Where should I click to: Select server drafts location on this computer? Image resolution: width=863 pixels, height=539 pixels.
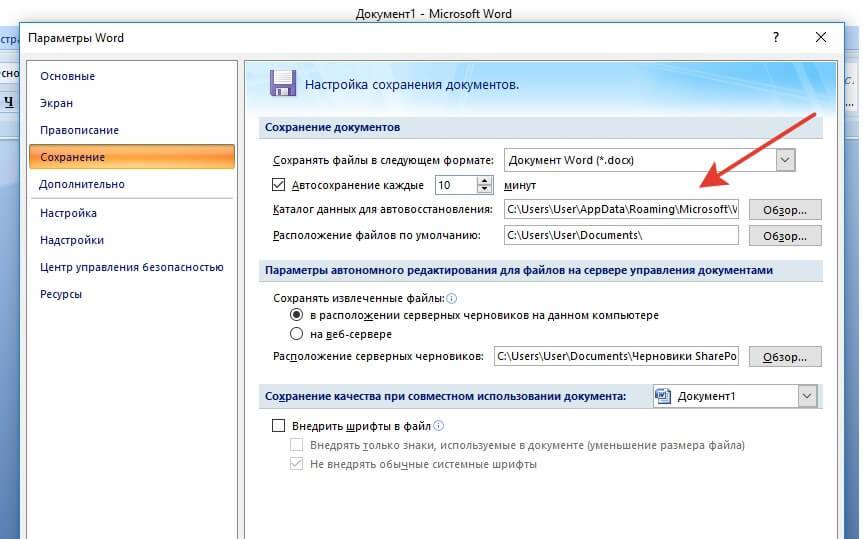click(x=297, y=315)
